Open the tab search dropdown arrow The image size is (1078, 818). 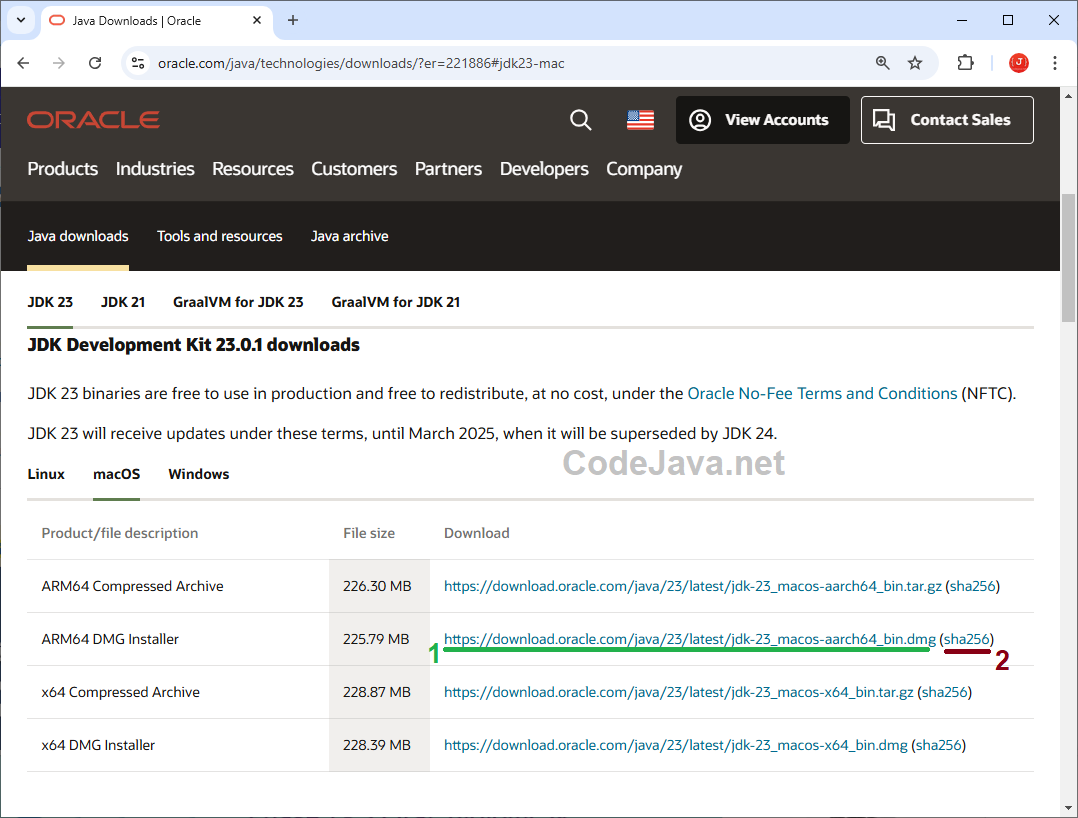tap(21, 20)
